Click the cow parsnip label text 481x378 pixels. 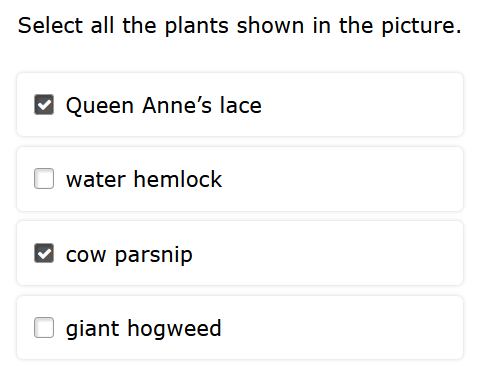point(129,256)
